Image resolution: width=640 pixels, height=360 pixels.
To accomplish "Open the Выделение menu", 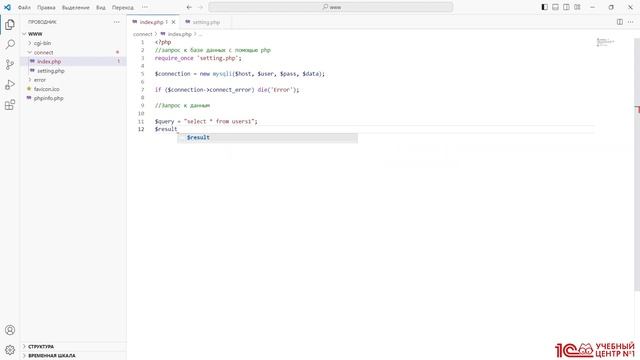I will 76,7.
